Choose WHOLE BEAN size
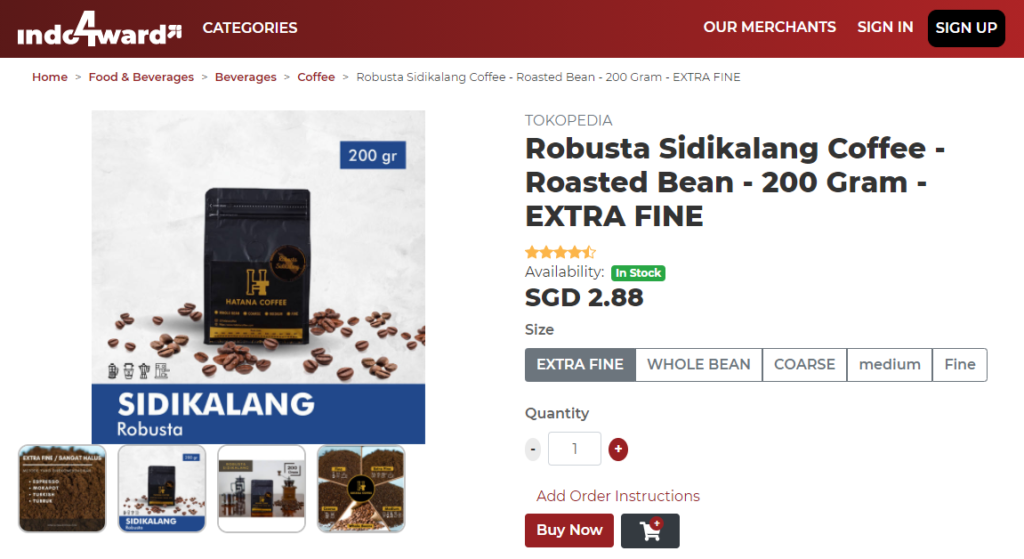Image resolution: width=1024 pixels, height=559 pixels. [699, 364]
